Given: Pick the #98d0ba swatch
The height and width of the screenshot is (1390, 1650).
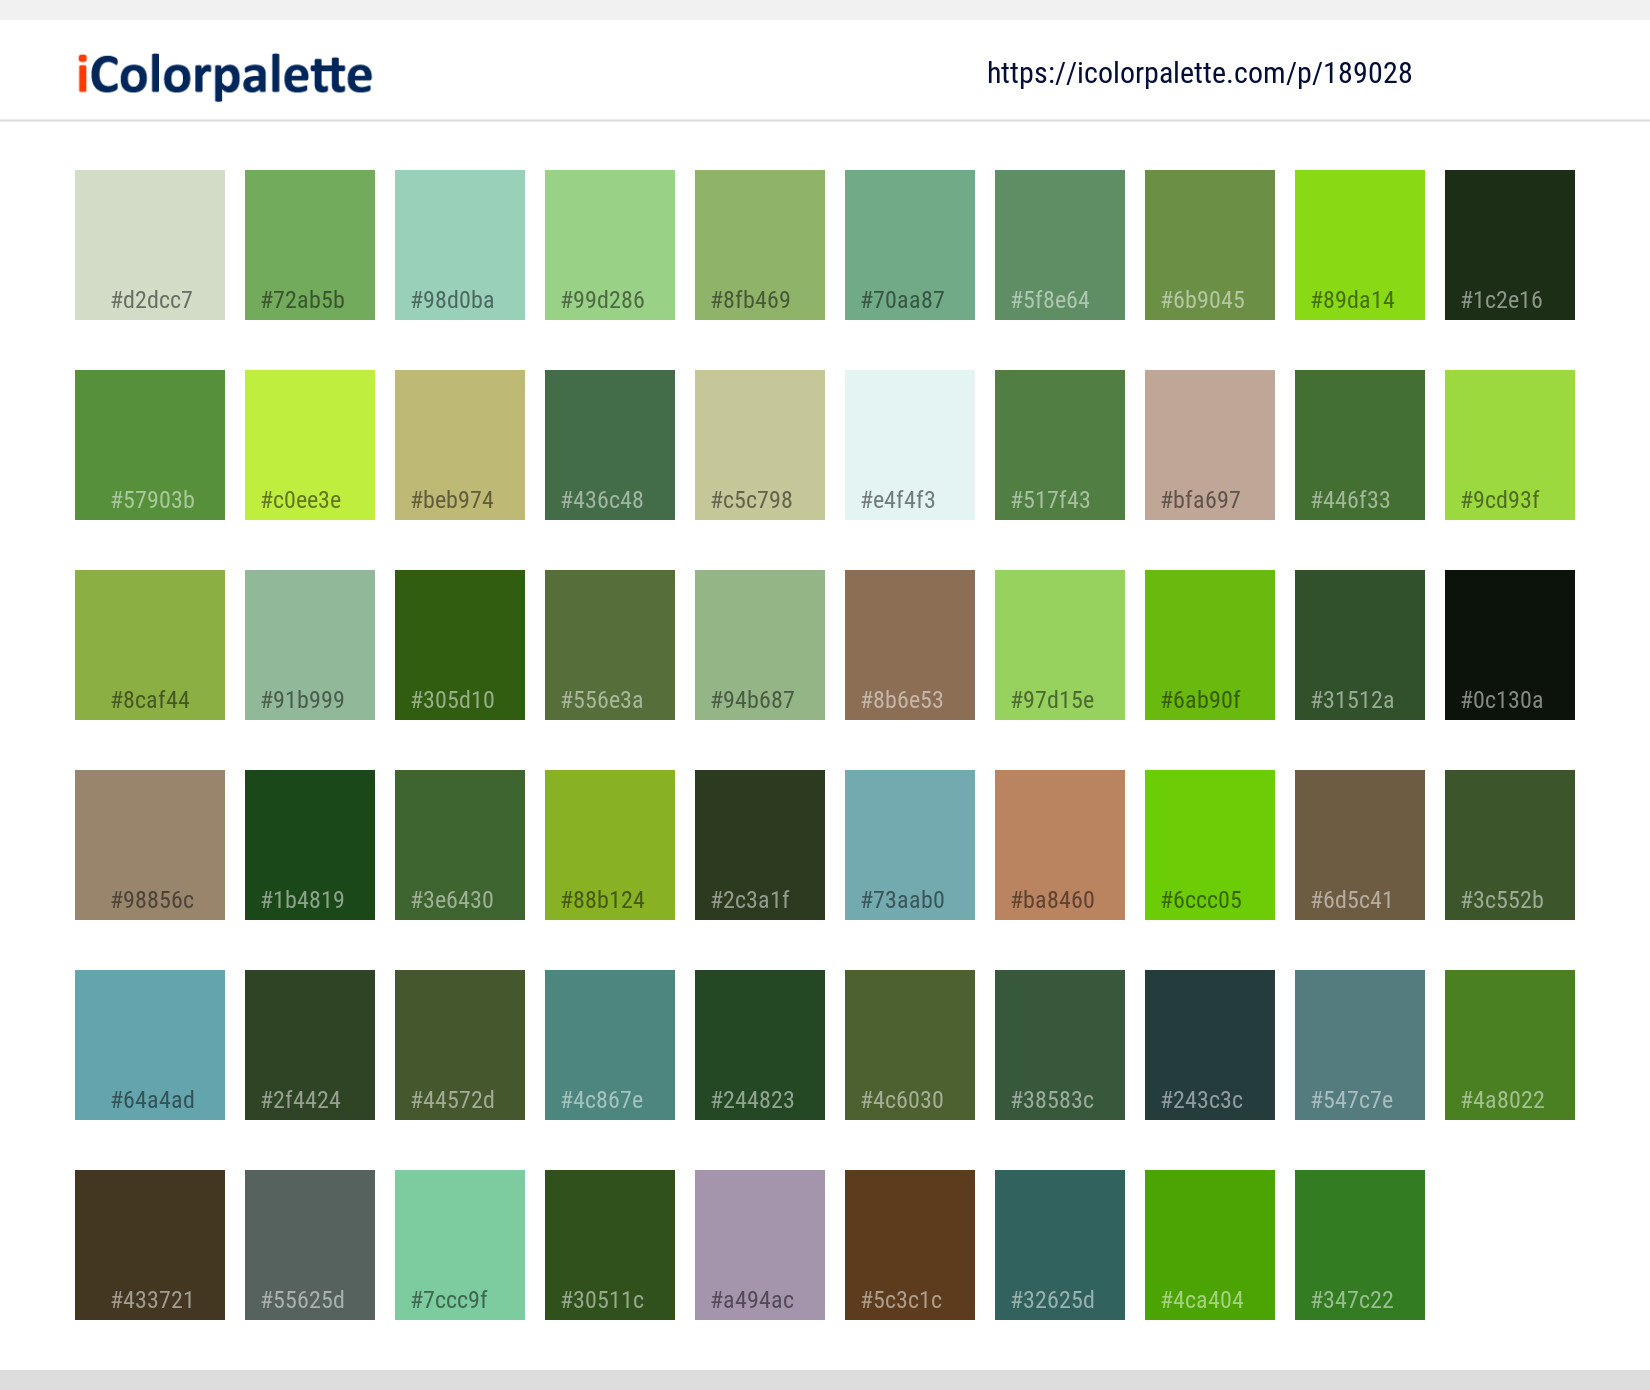Looking at the screenshot, I should tap(460, 245).
